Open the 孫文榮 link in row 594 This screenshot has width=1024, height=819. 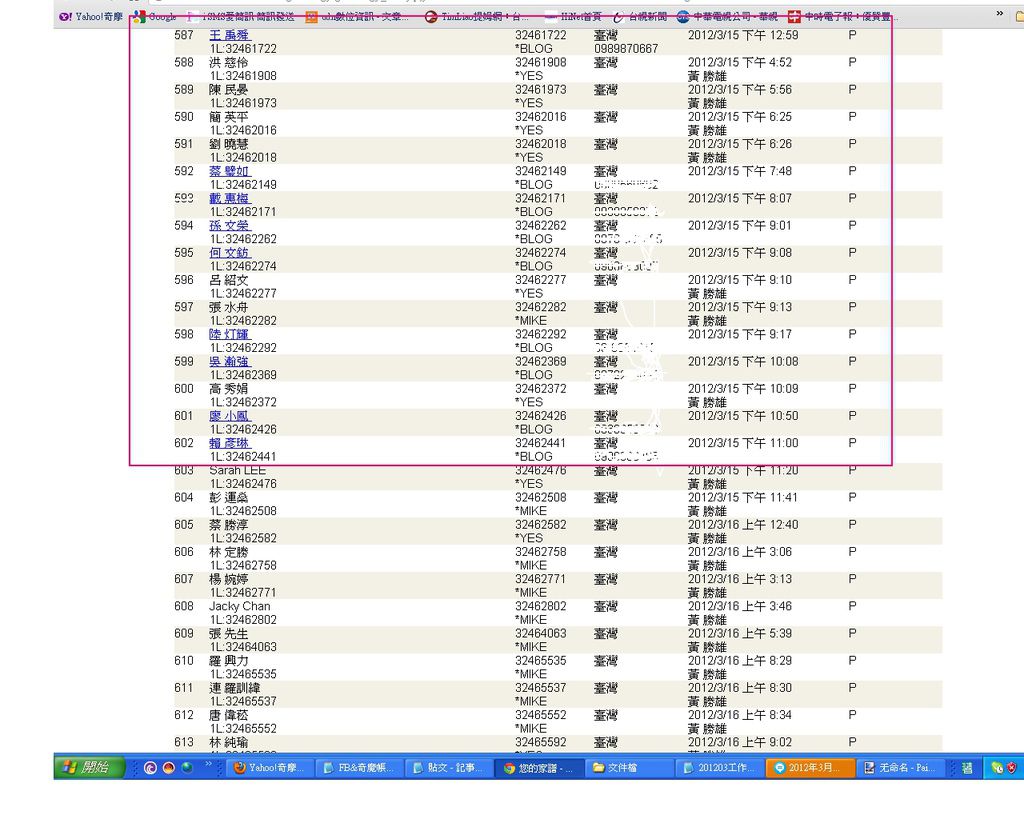coord(229,225)
